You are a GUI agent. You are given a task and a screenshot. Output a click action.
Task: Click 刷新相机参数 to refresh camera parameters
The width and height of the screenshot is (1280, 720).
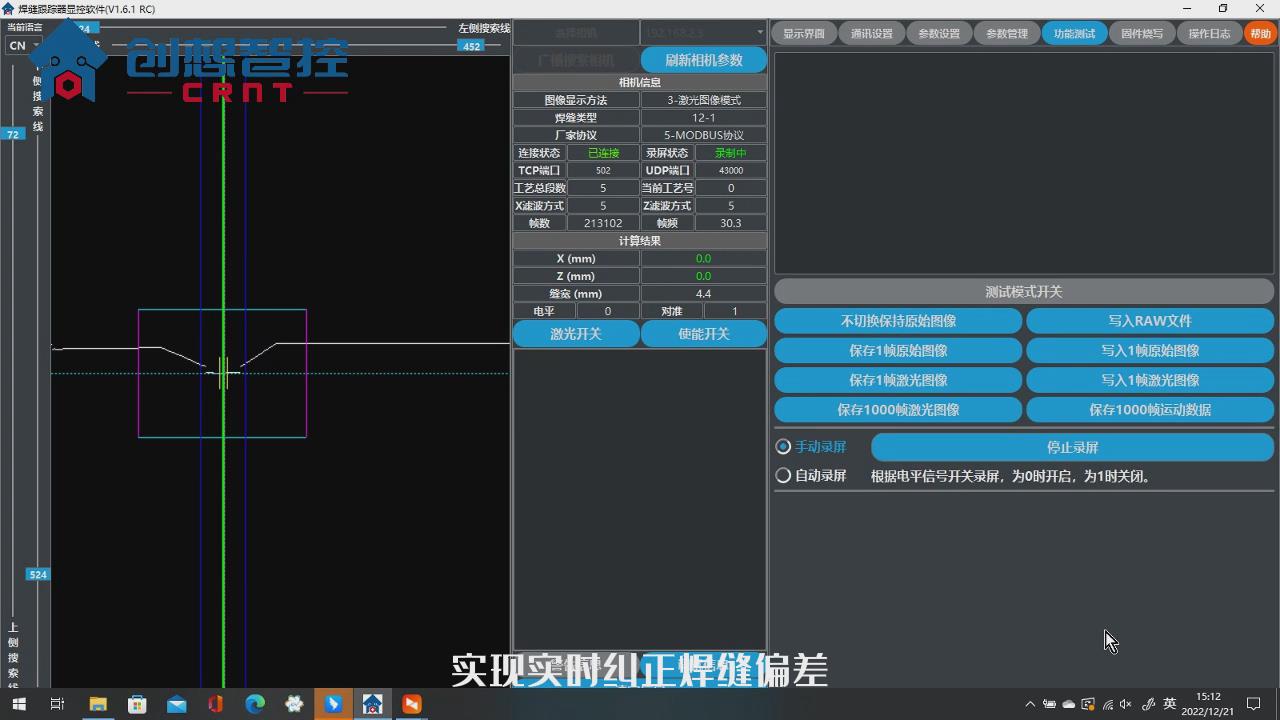click(703, 59)
